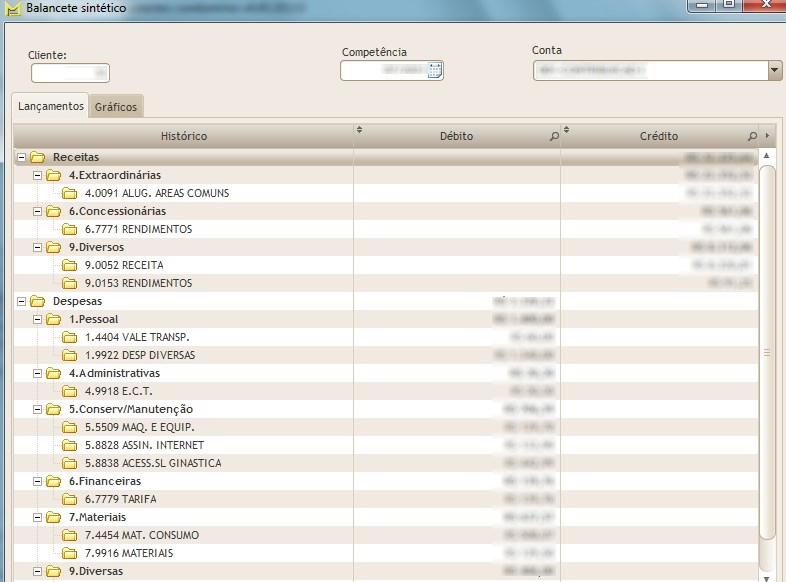This screenshot has height=582, width=786.
Task: Sort by the Histórico column header
Action: pos(183,136)
